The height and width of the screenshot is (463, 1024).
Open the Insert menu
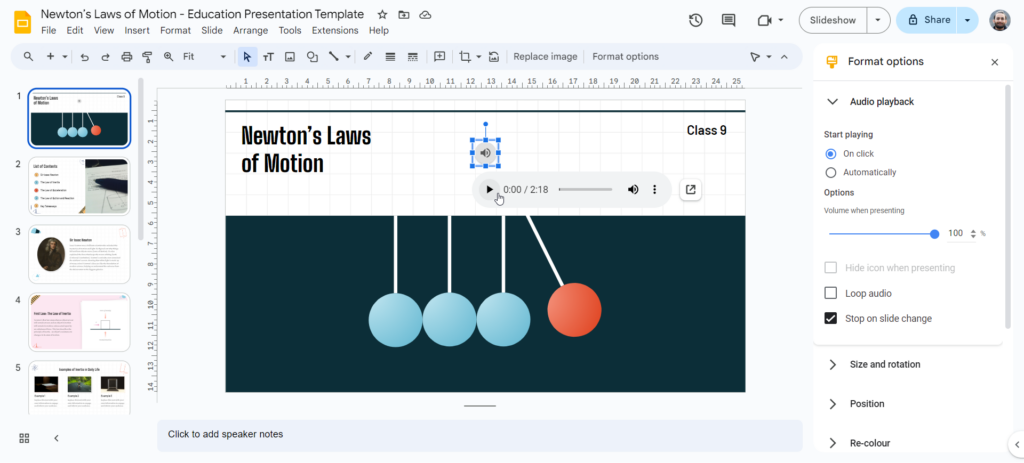click(x=137, y=31)
